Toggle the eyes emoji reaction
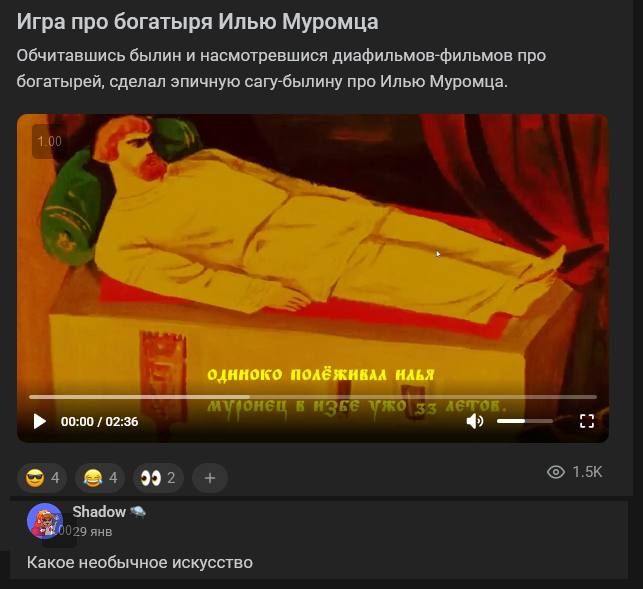Screen dimensions: 643x589 (x=158, y=478)
